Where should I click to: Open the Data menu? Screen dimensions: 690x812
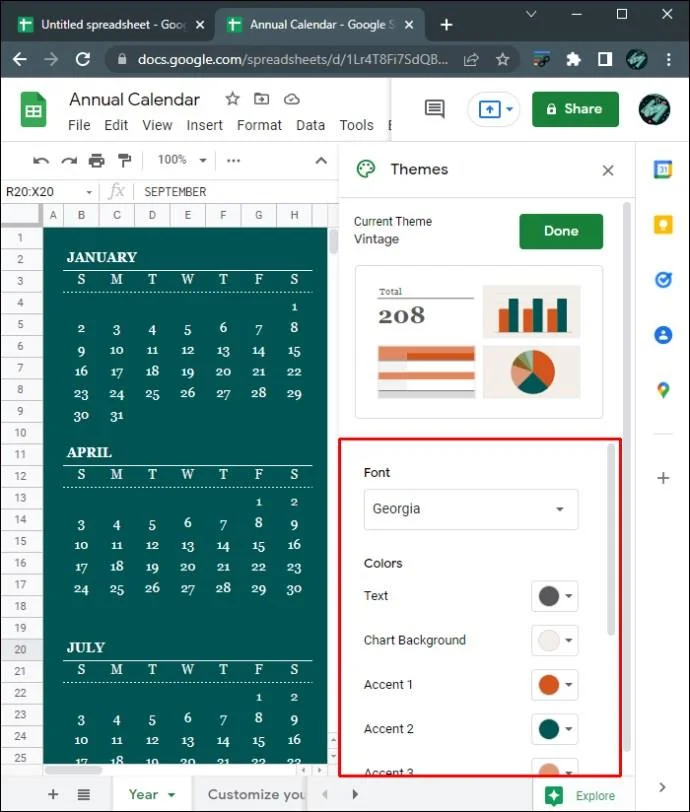[311, 125]
